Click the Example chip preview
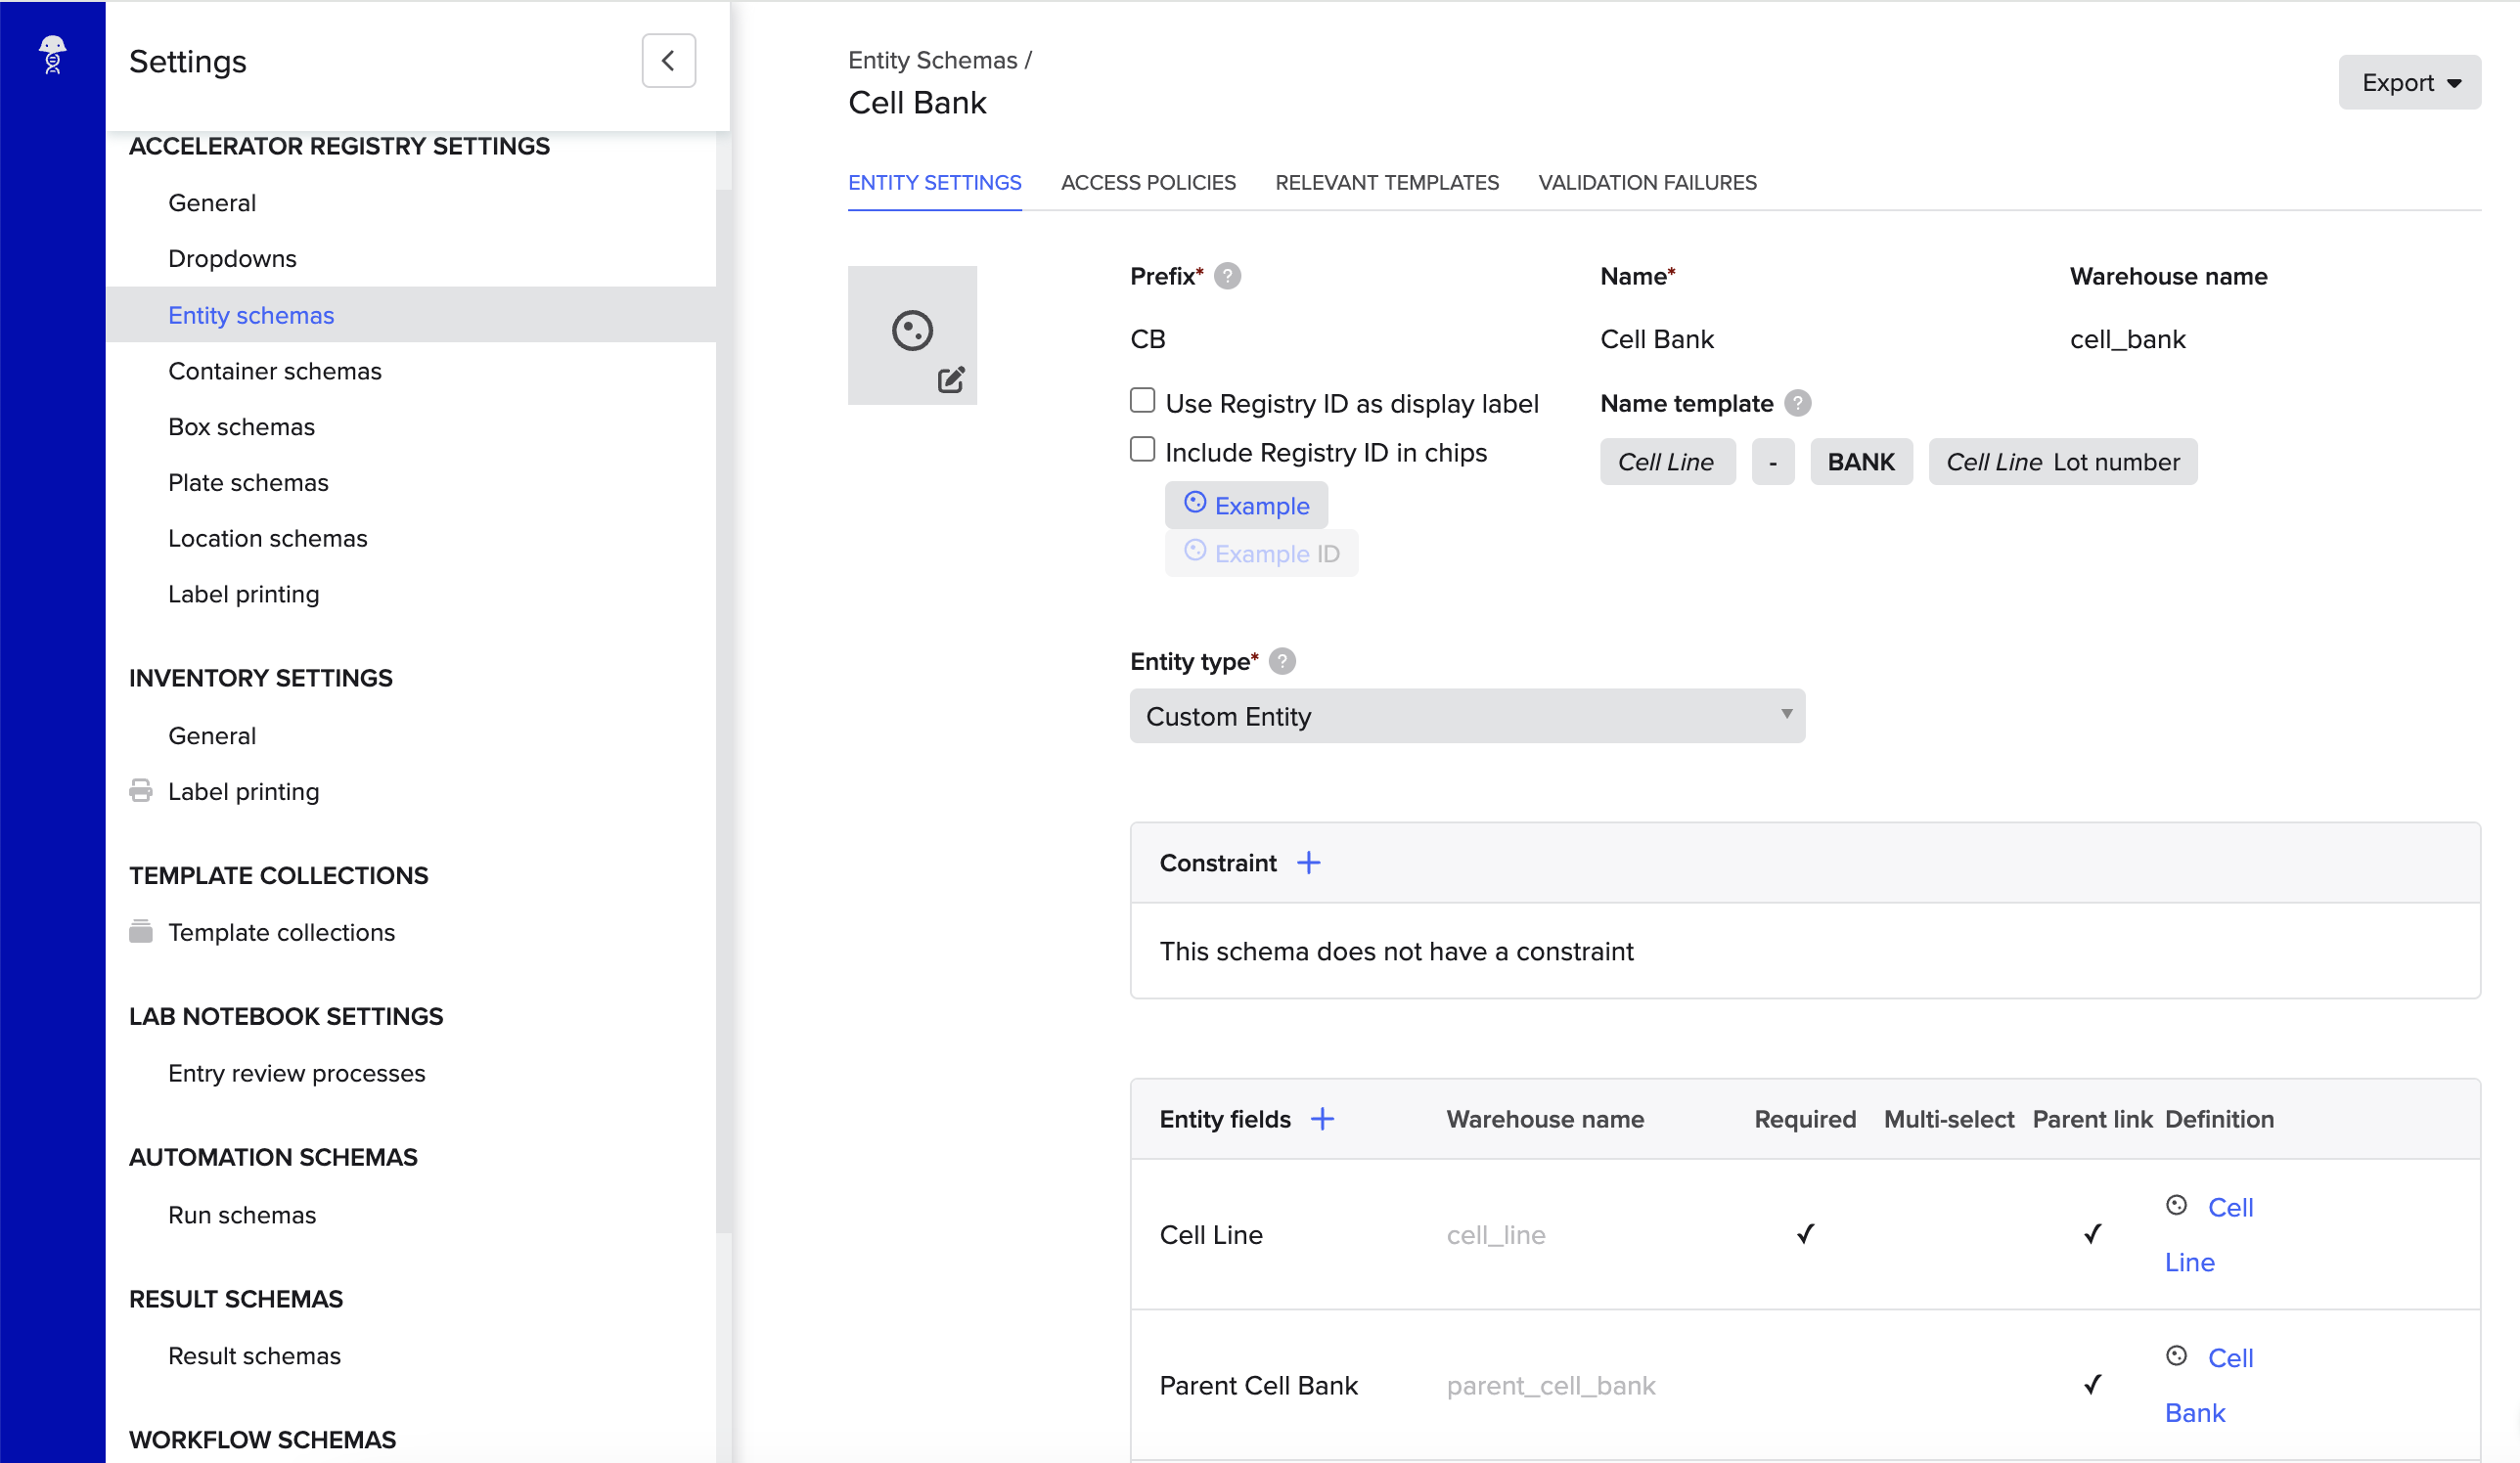The width and height of the screenshot is (2520, 1463). point(1246,505)
